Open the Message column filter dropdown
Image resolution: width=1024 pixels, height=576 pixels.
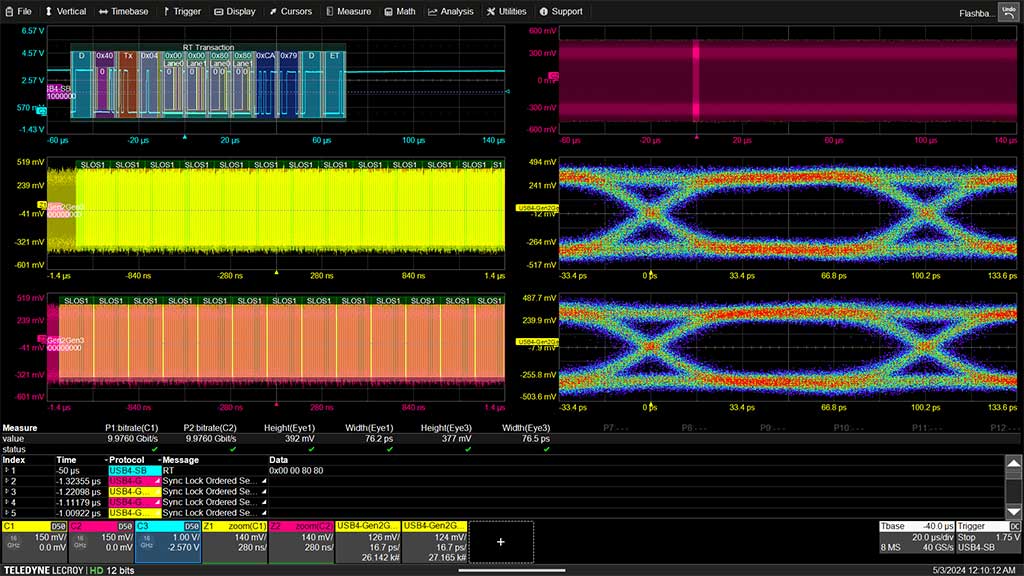point(158,459)
